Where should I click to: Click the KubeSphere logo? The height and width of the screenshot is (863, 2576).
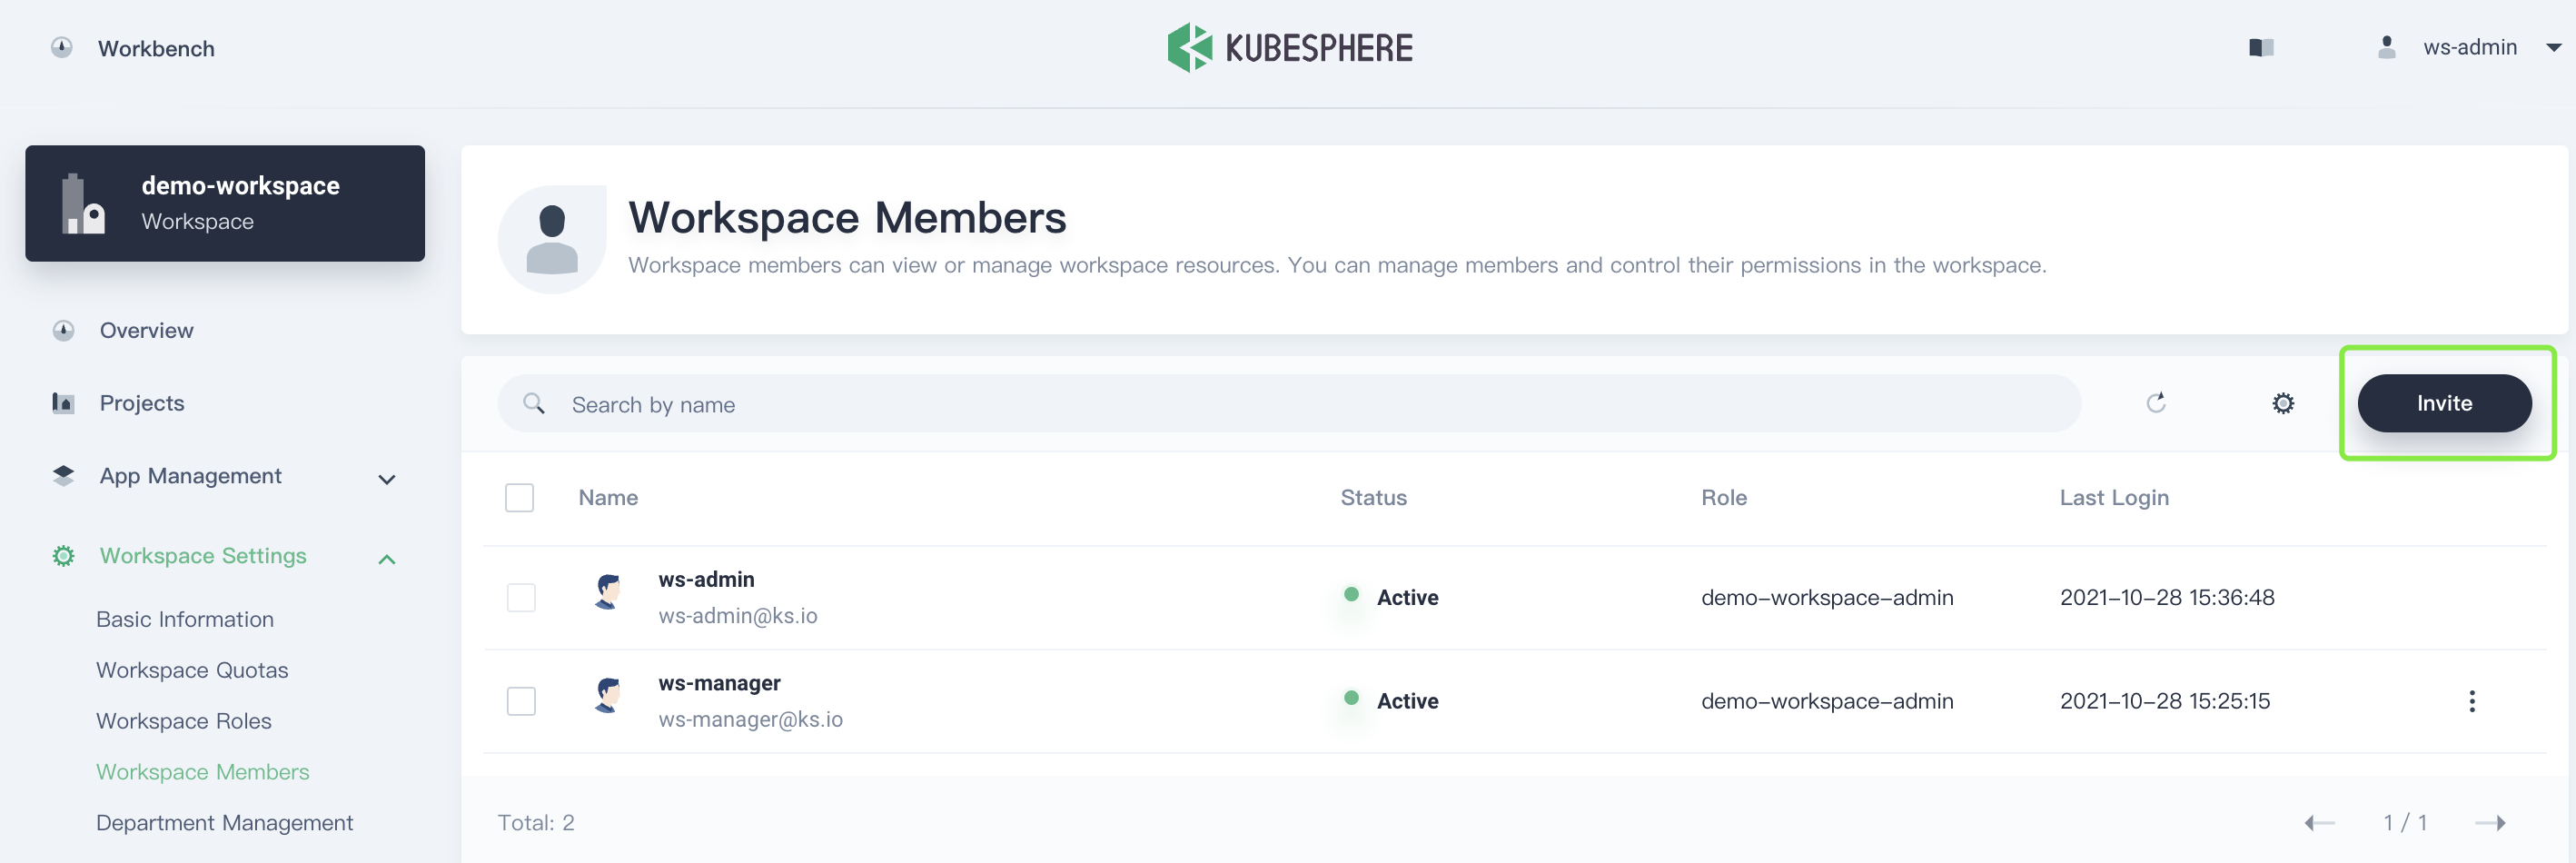[x=1290, y=47]
